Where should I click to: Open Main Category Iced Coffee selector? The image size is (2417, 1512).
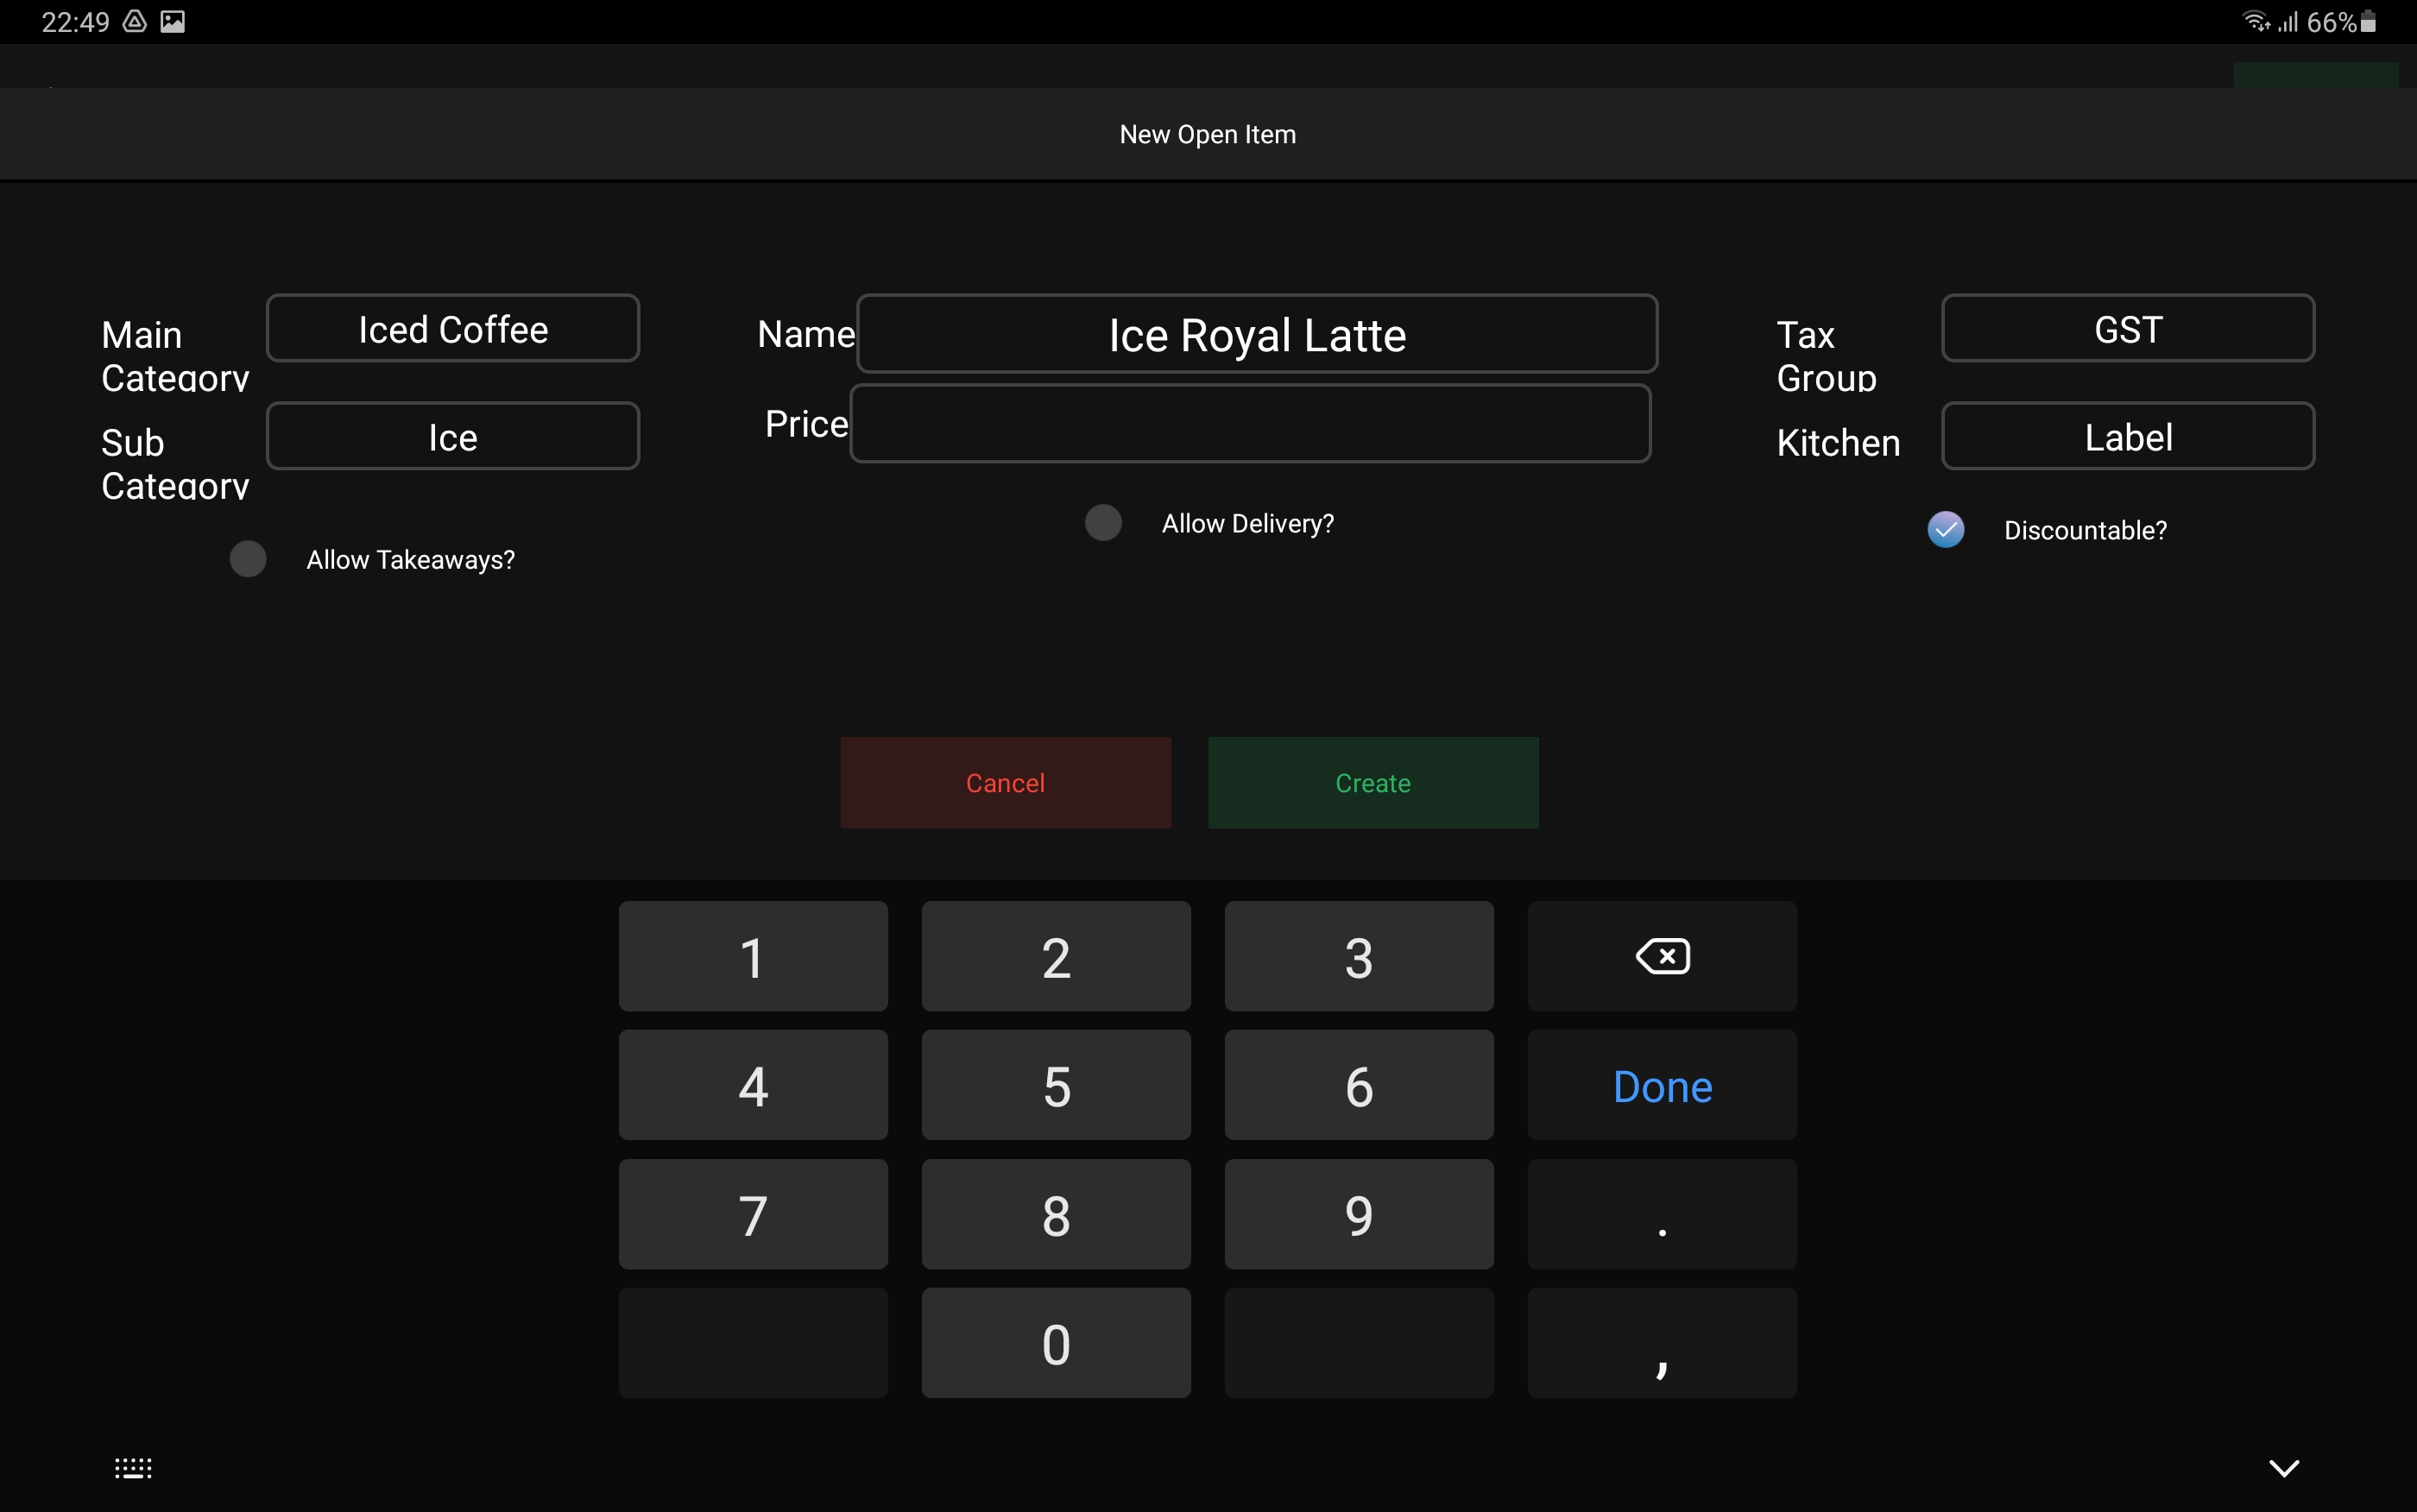click(x=453, y=329)
